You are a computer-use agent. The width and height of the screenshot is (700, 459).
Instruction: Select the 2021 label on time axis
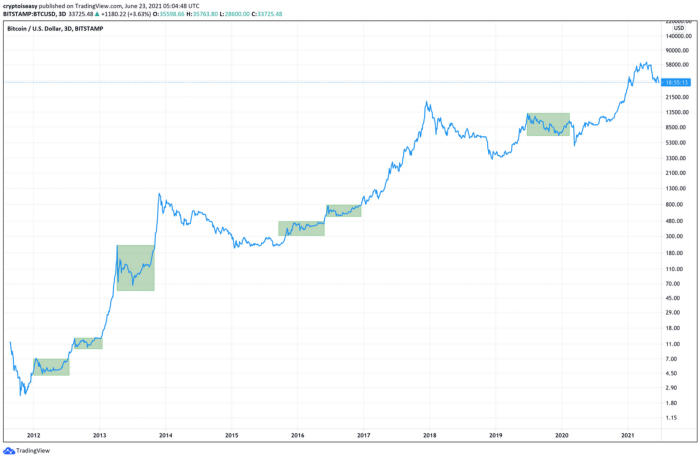pyautogui.click(x=627, y=436)
